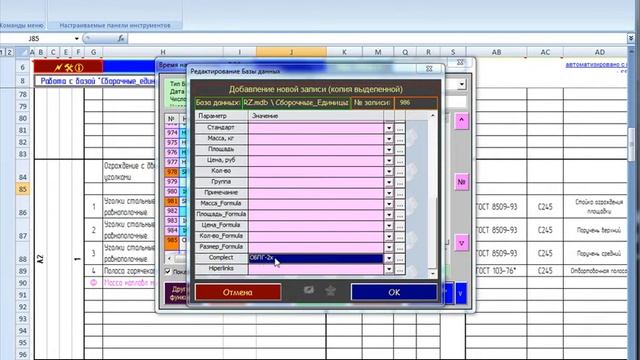This screenshot has height=360, width=640.
Task: Click the OK button
Action: tap(394, 292)
